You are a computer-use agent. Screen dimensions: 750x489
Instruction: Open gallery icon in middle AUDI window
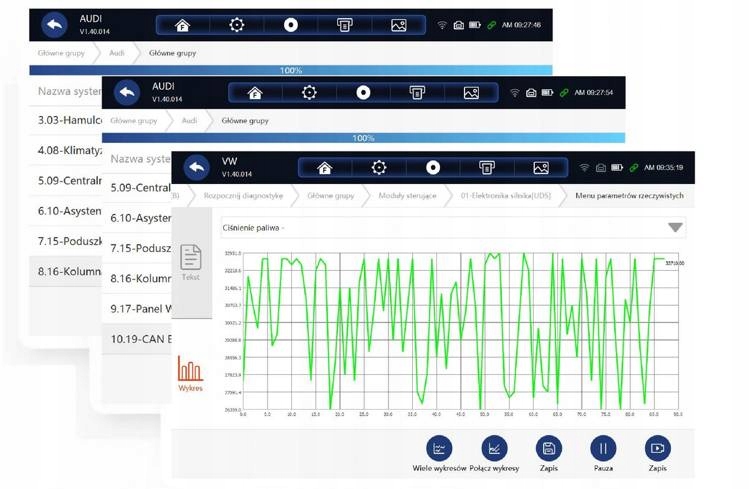(471, 92)
